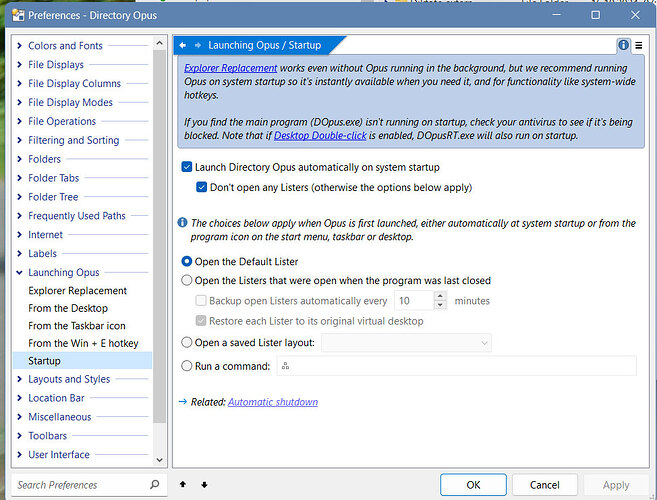Click the Directory Opus title bar icon
Image resolution: width=657 pixels, height=500 pixels.
point(18,15)
